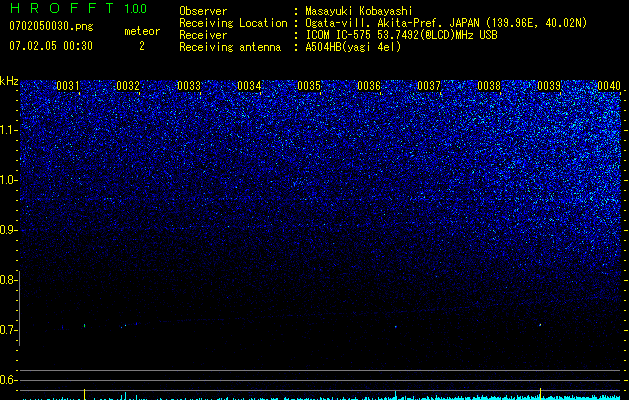Click the meteor echo dot near 0036
Viewport: 629px width, 400px height.
click(396, 327)
